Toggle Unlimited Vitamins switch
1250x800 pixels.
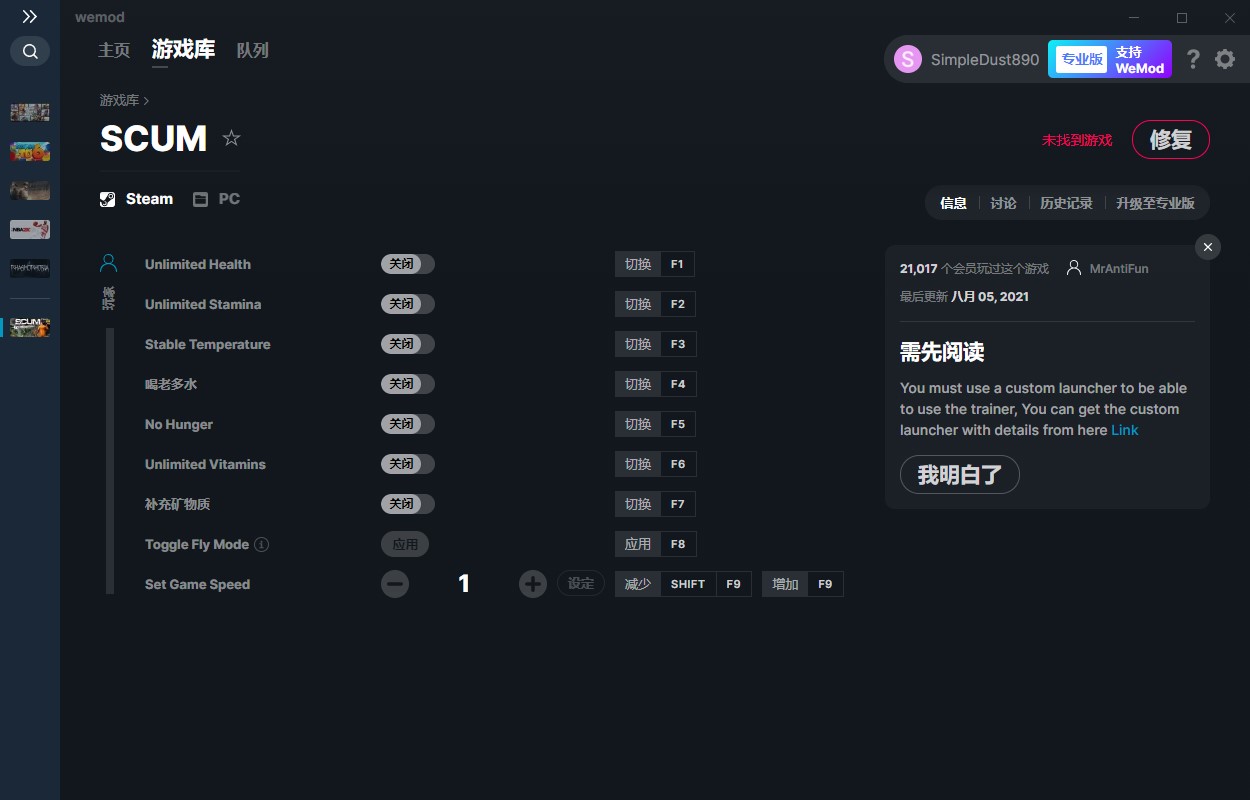coord(408,464)
